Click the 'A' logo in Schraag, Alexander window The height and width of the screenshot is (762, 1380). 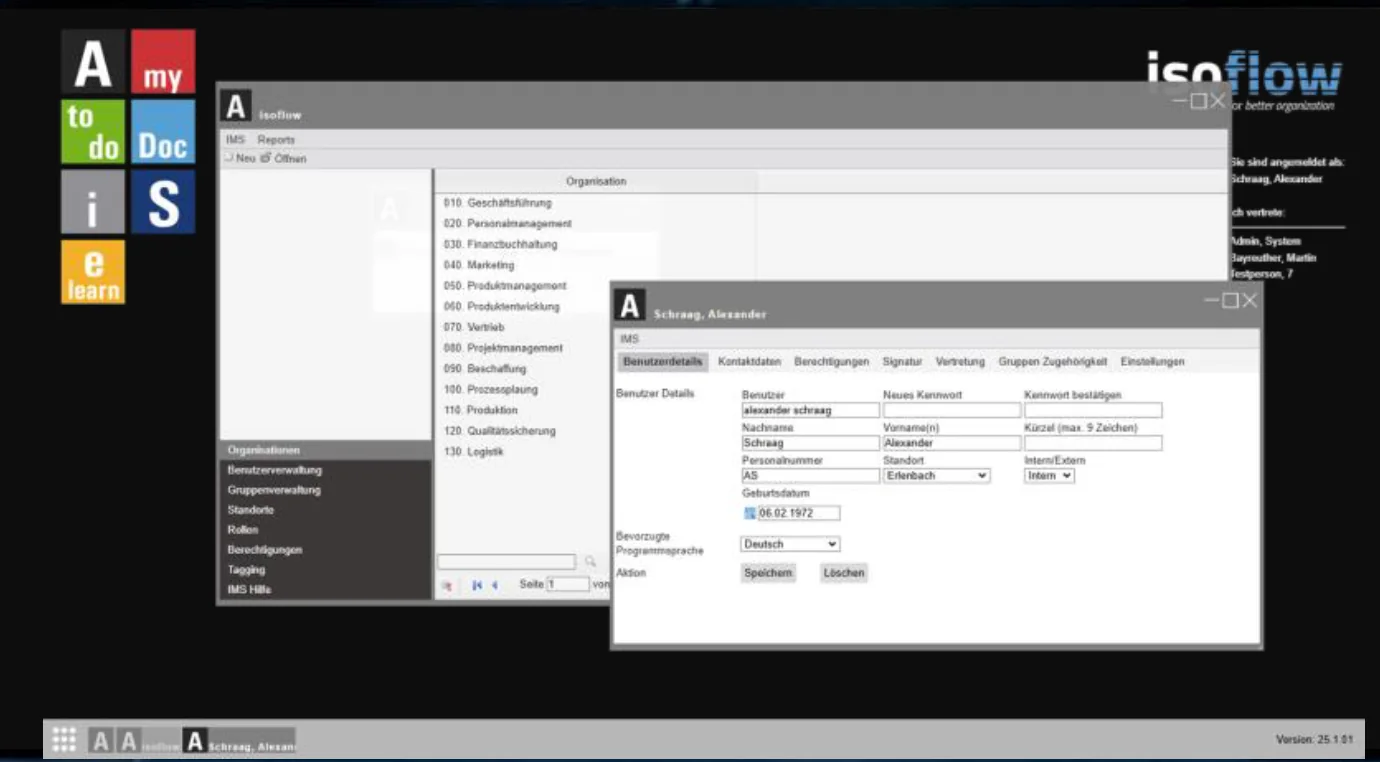click(x=630, y=306)
